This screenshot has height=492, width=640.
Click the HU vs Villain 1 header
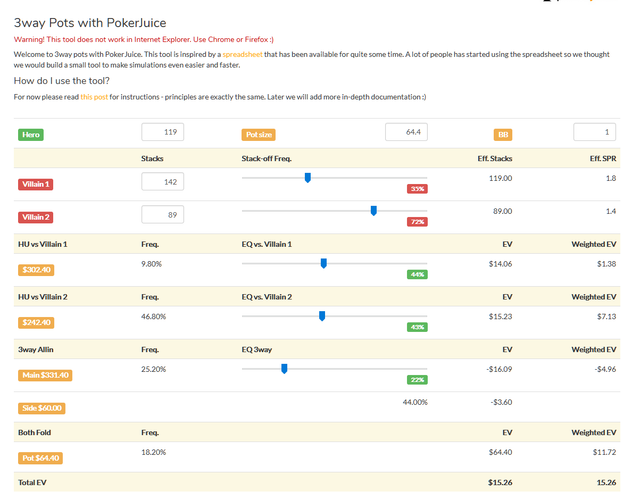point(42,244)
